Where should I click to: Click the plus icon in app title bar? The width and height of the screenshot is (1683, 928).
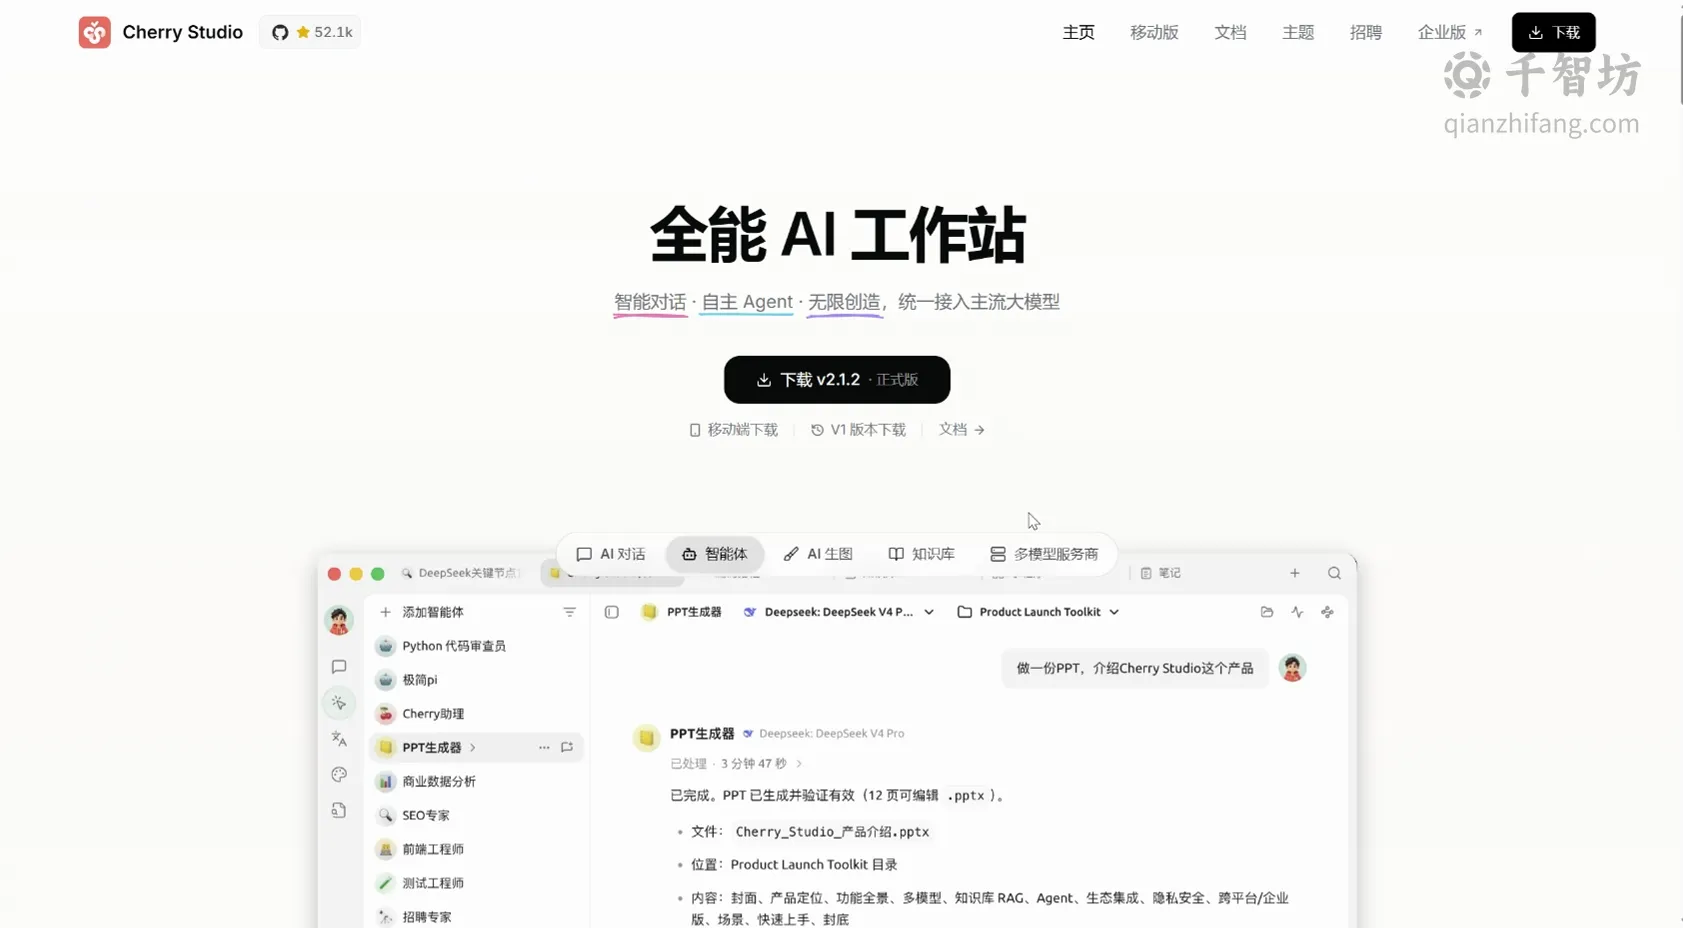click(1295, 573)
